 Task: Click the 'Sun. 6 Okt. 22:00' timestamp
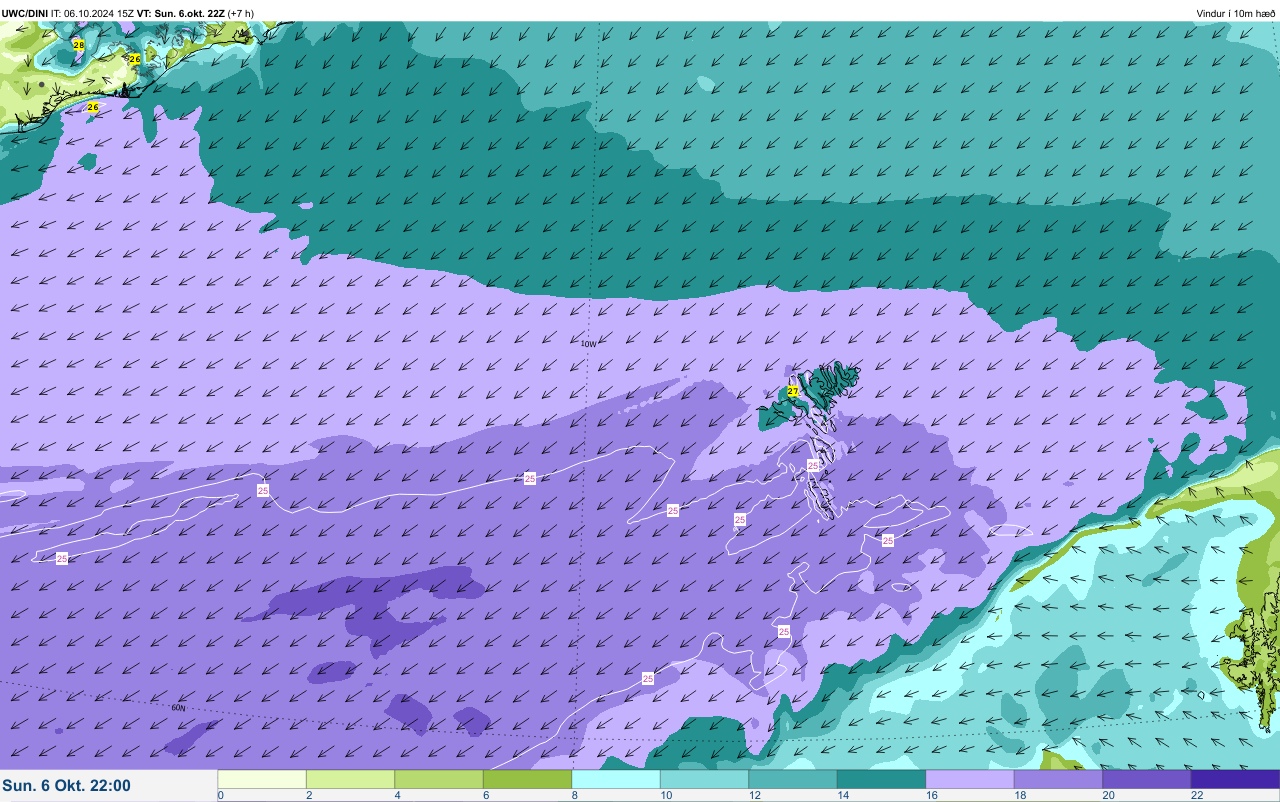point(66,786)
